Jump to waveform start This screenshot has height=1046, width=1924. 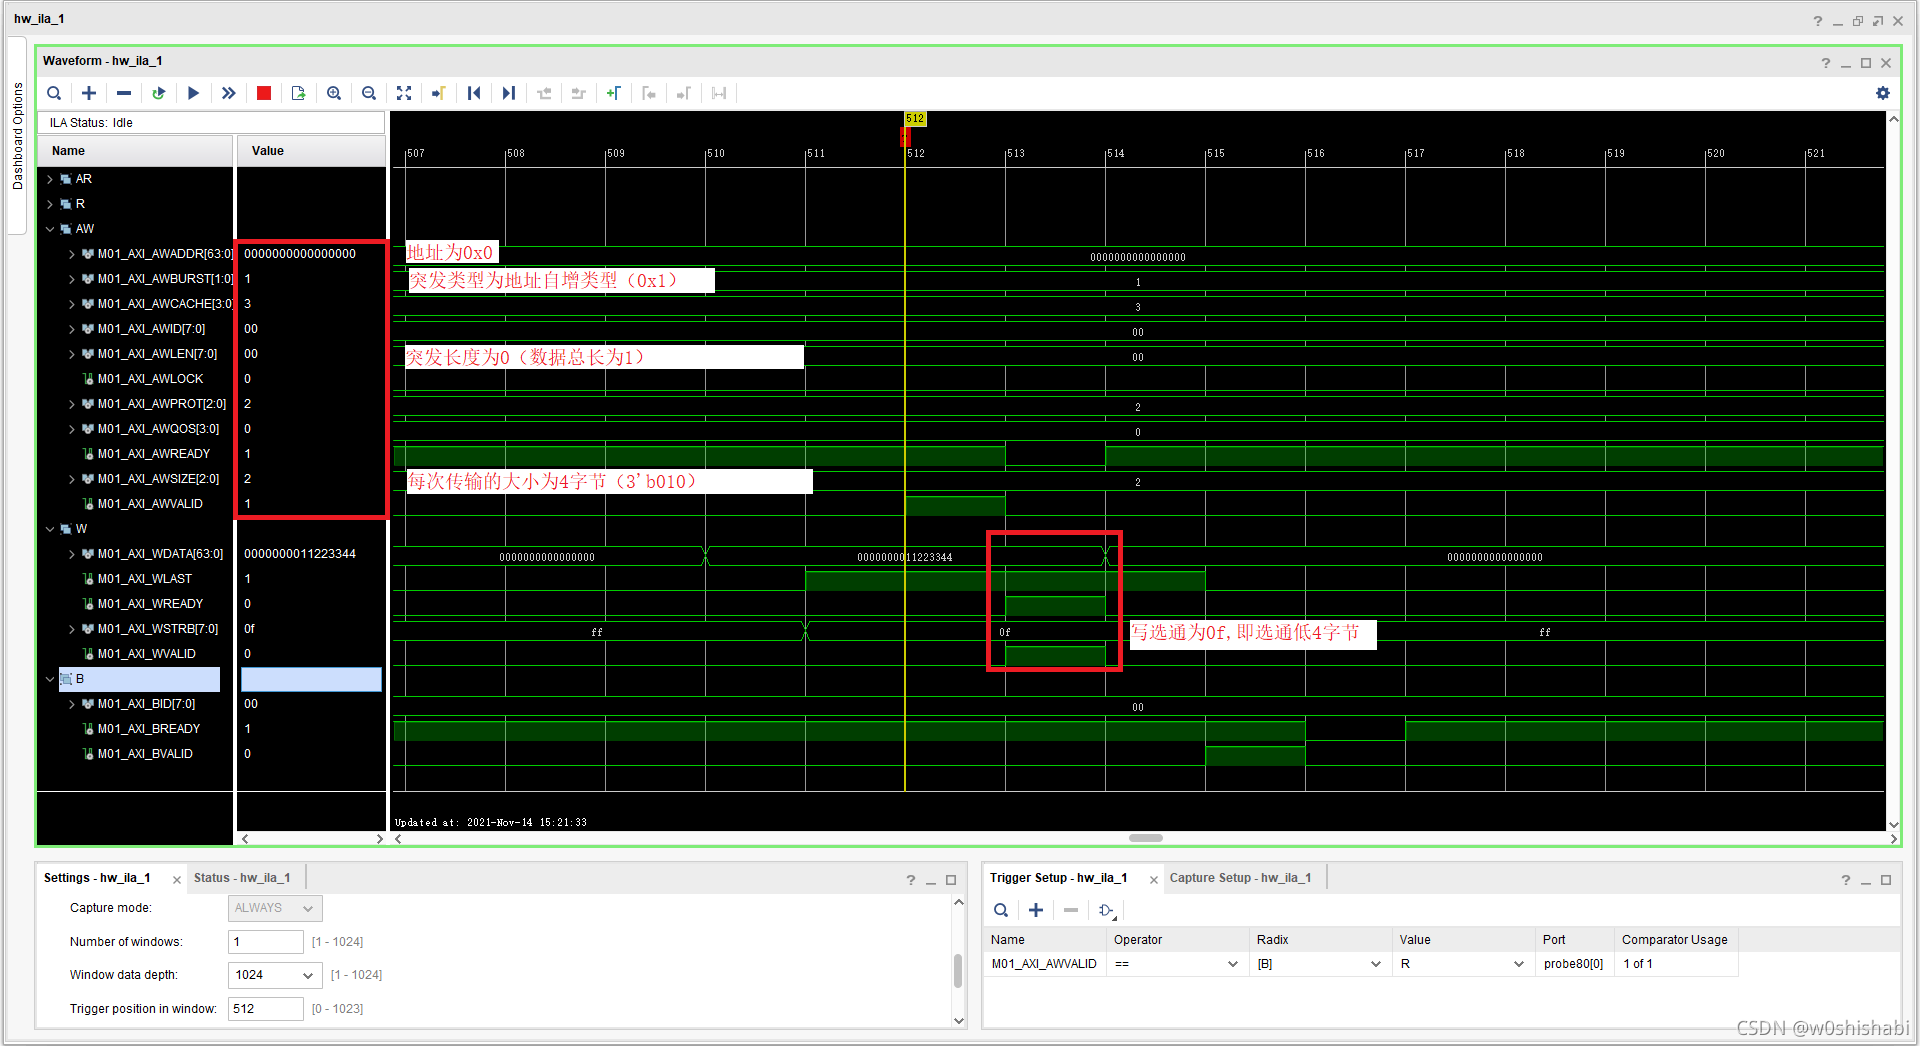[x=474, y=93]
